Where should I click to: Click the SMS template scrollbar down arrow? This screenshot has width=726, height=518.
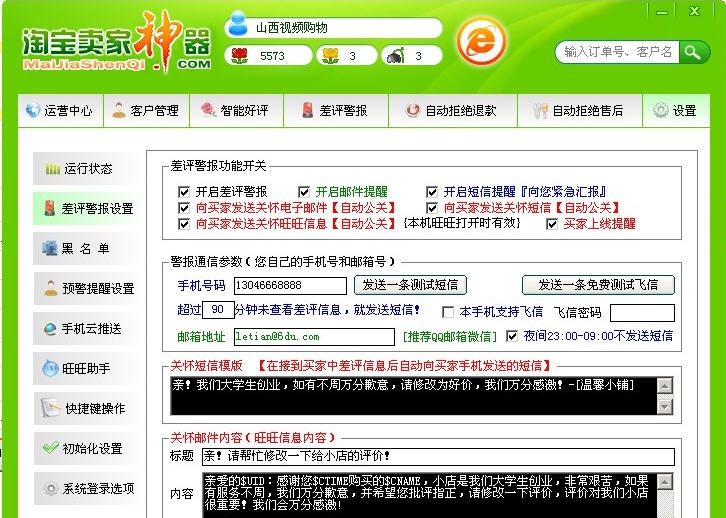665,406
